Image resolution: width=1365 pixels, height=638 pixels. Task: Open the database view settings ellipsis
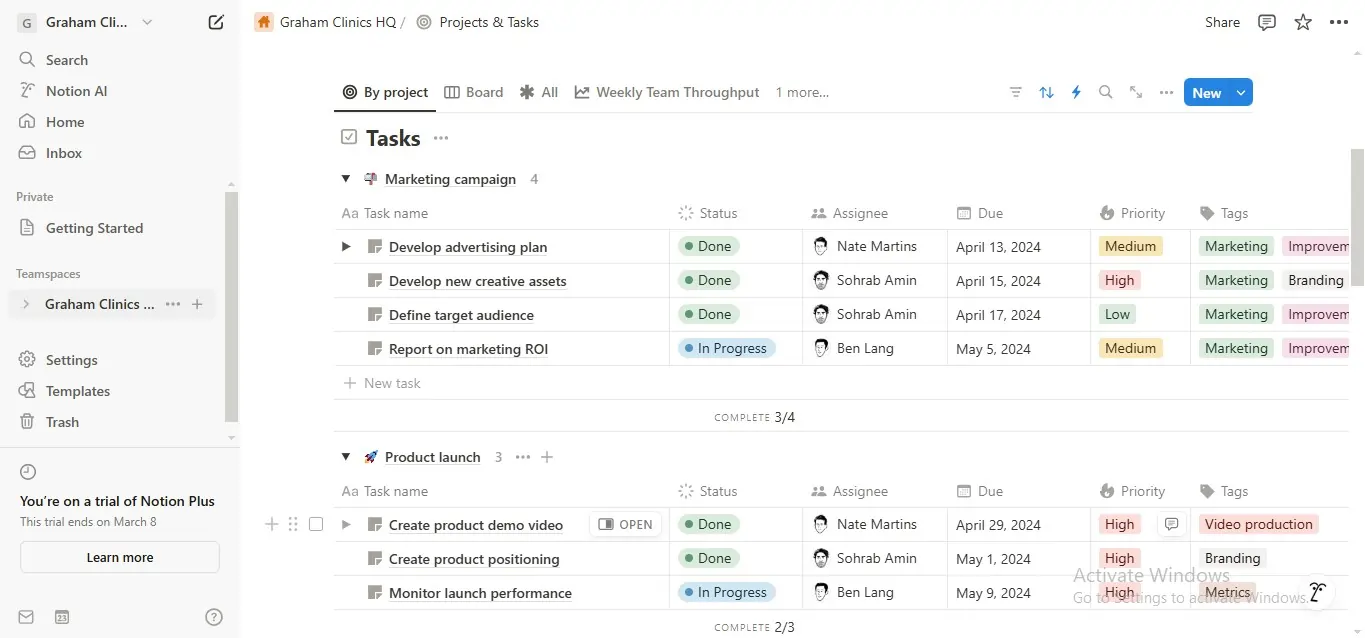(x=1166, y=92)
